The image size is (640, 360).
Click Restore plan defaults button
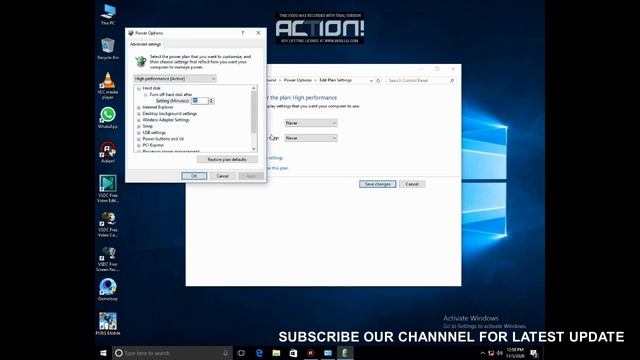pos(227,159)
